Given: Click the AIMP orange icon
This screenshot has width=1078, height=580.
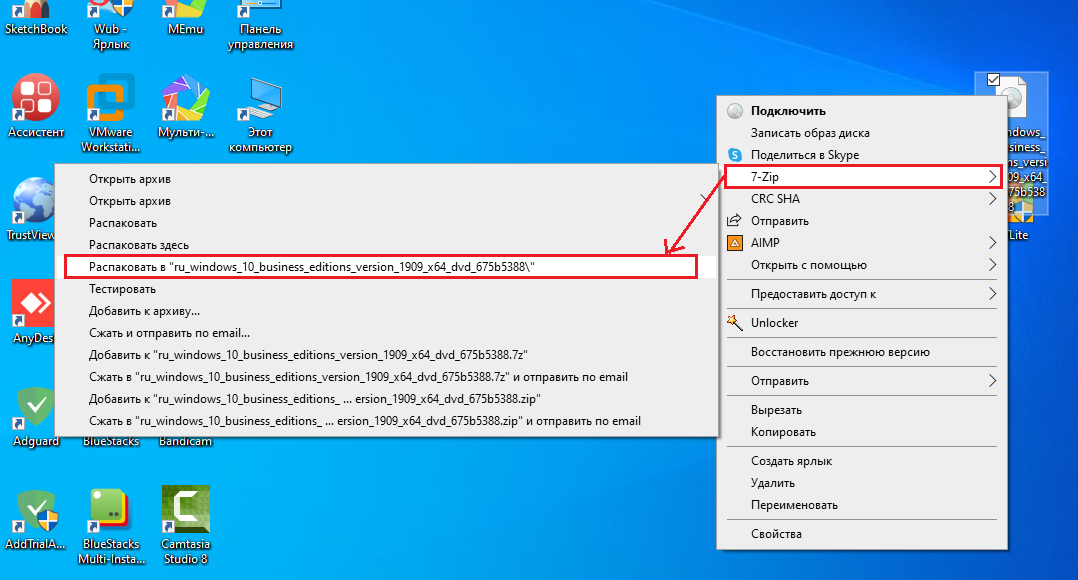Looking at the screenshot, I should pos(735,243).
